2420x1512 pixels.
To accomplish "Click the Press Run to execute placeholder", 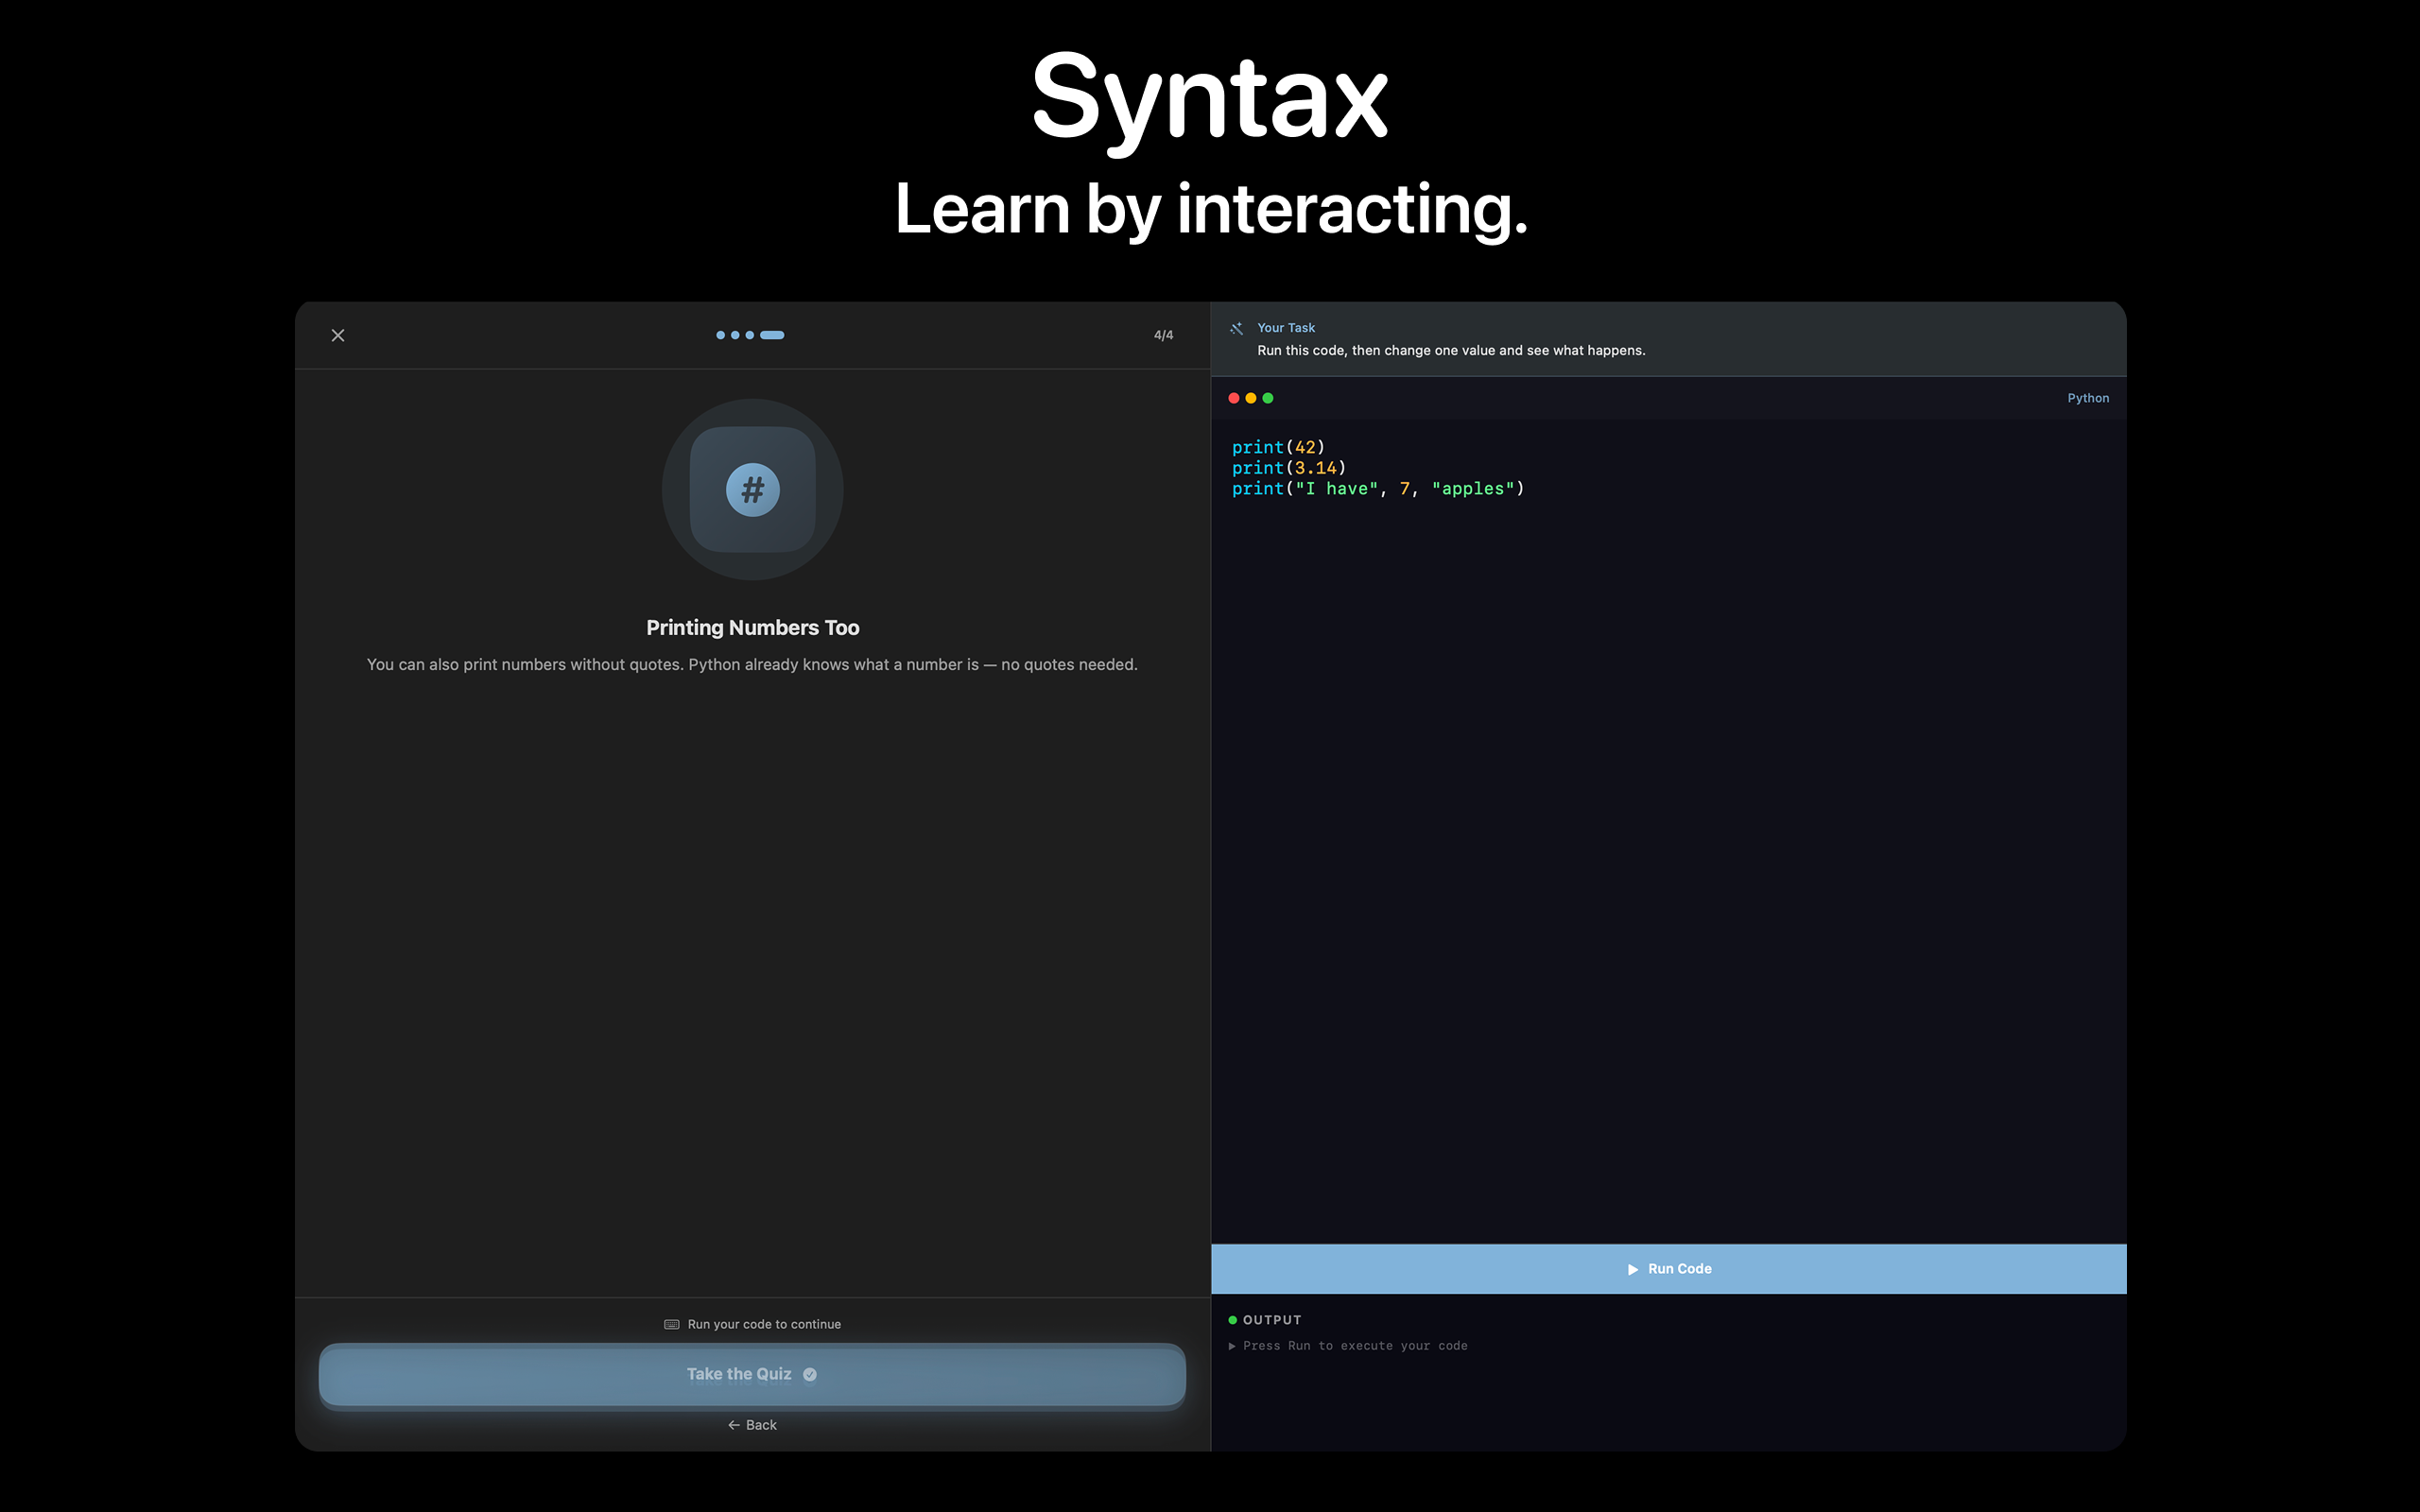I will (1355, 1346).
